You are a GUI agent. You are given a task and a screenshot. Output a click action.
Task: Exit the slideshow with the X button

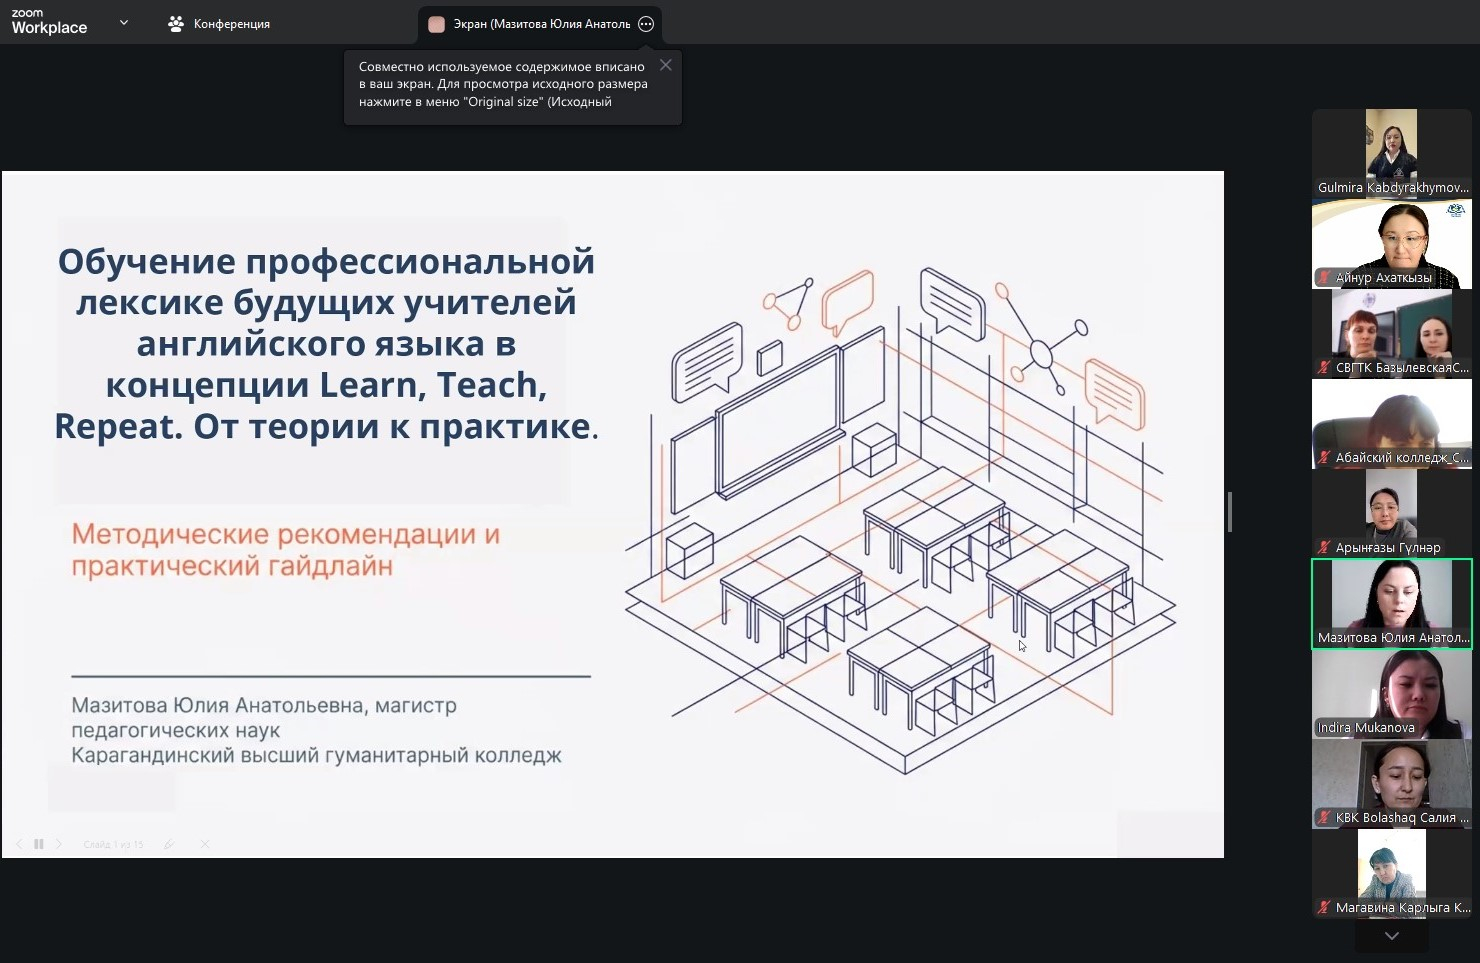pyautogui.click(x=204, y=844)
